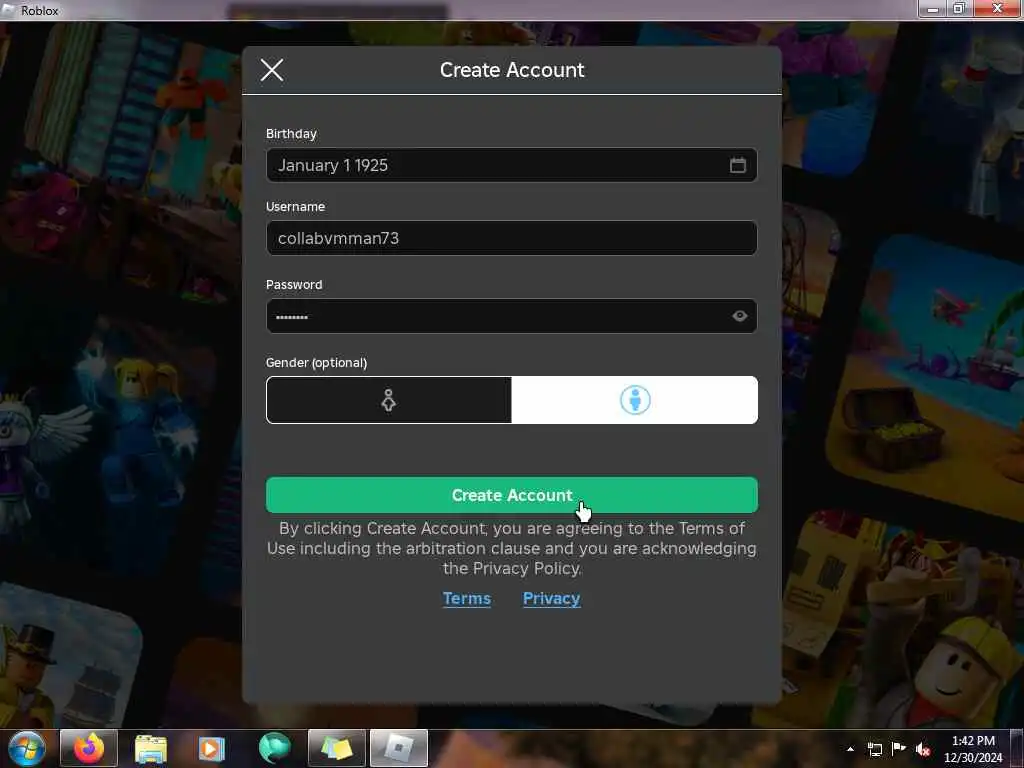Screen dimensions: 1024x768
Task: Click the Birthday field showing January 1 1925
Action: click(x=511, y=165)
